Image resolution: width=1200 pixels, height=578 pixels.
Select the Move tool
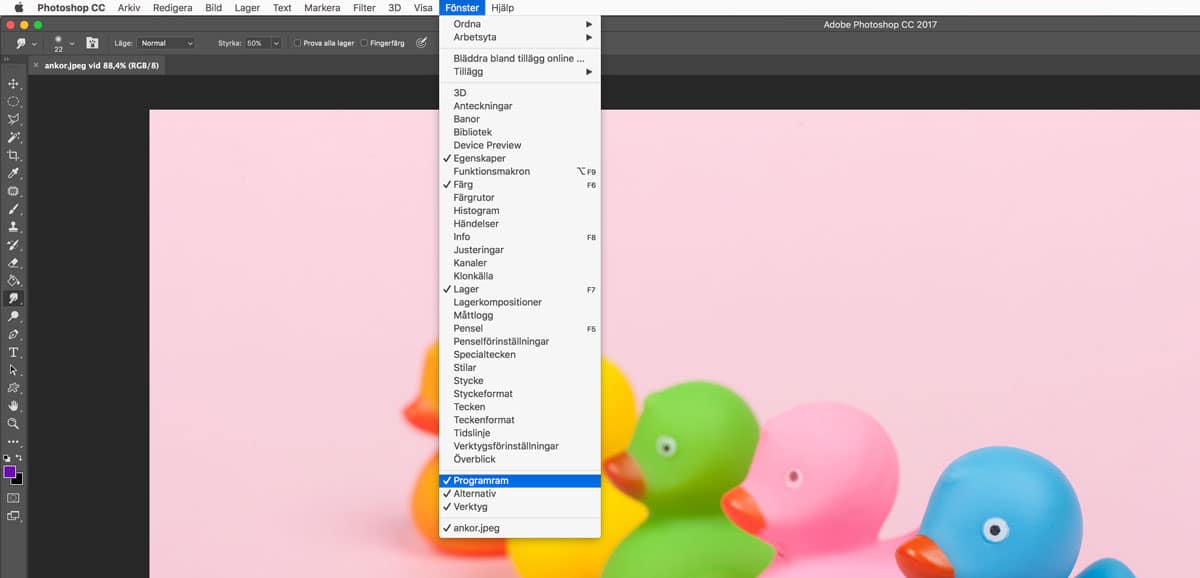[14, 84]
